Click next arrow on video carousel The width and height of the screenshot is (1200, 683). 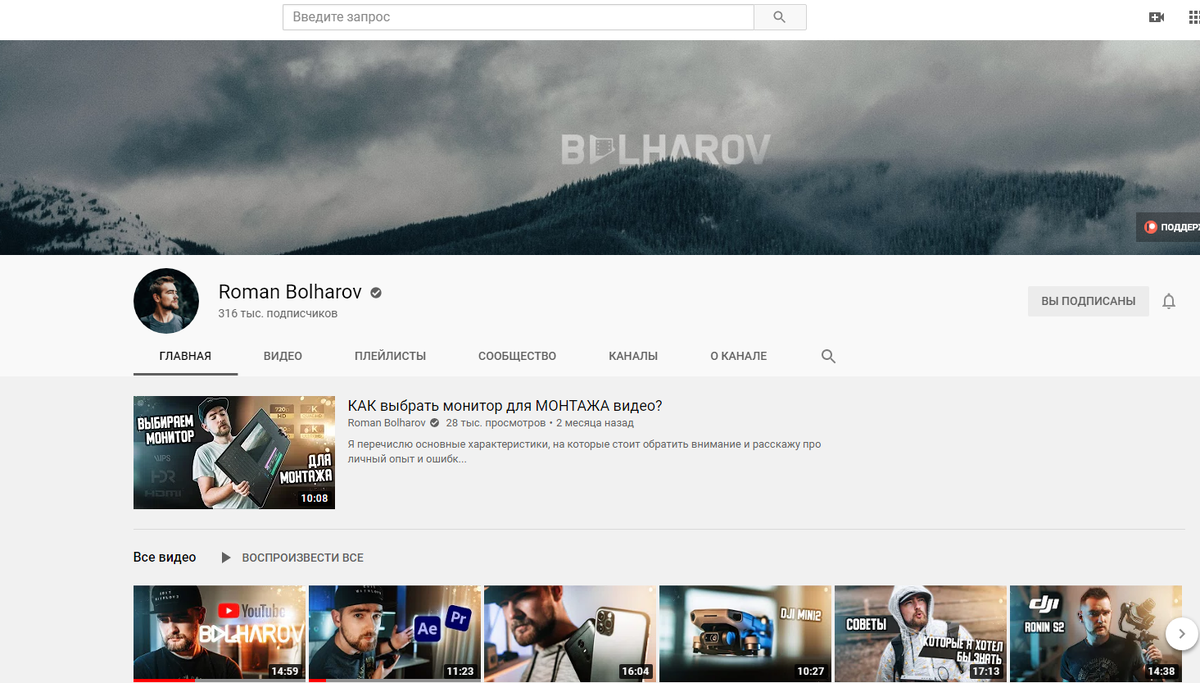(x=1181, y=633)
